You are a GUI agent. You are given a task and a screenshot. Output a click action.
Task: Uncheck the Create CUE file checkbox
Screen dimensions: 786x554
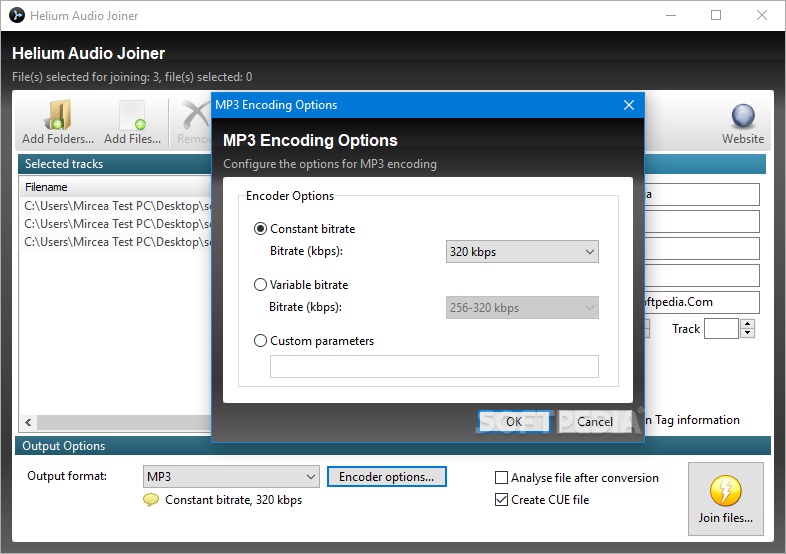(x=501, y=500)
